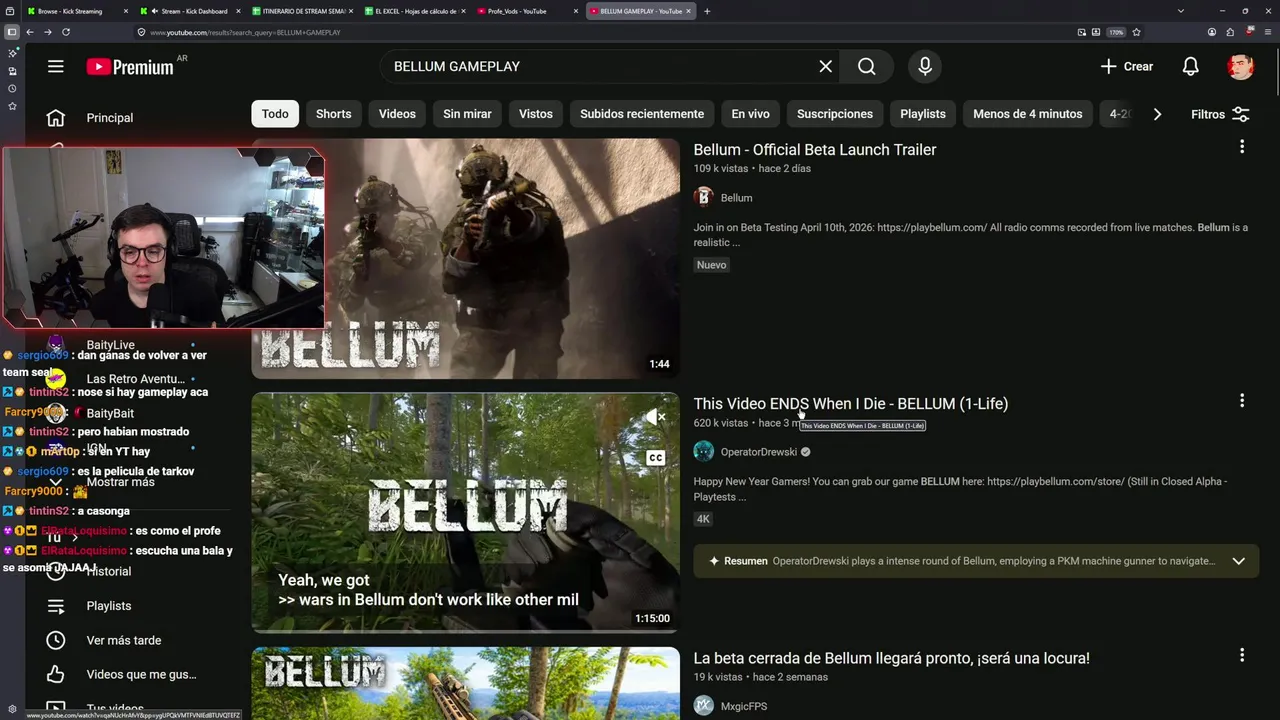Open options for This Video ENDS When I Die

tap(1242, 401)
